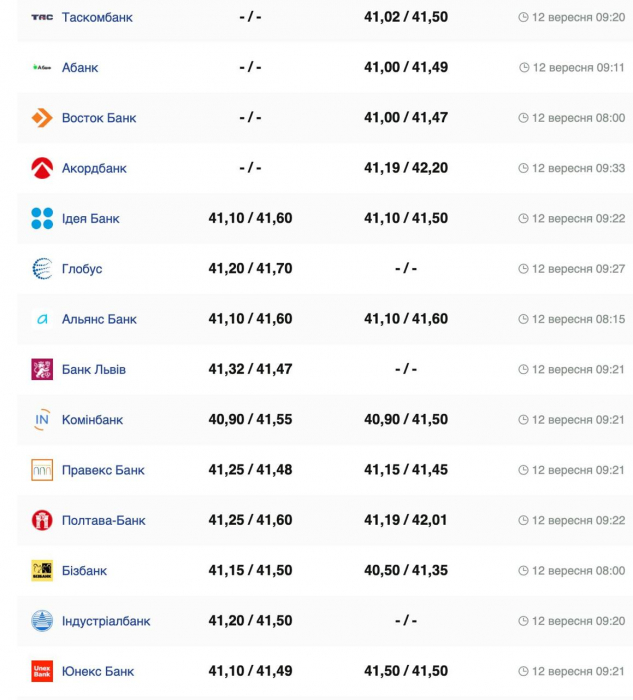Click the clock icon beside Абанк timestamp
This screenshot has height=700, width=633.
[524, 67]
